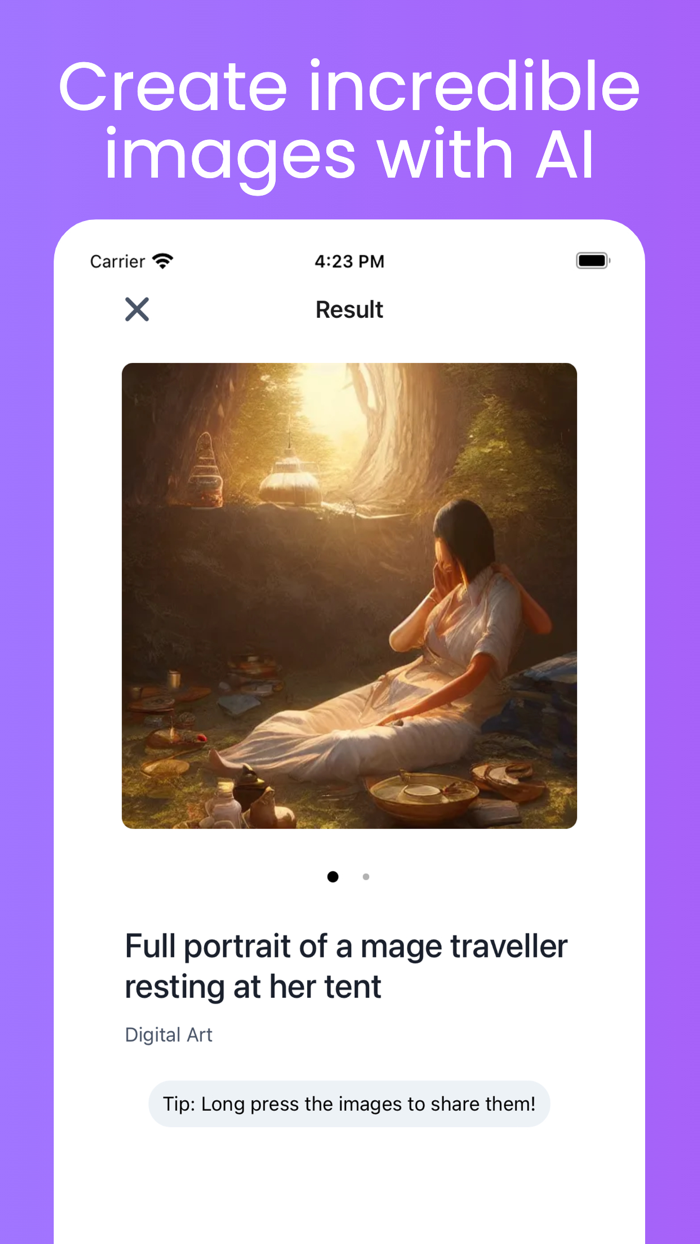Tap the Result screen title
Viewport: 700px width, 1244px height.
point(349,310)
